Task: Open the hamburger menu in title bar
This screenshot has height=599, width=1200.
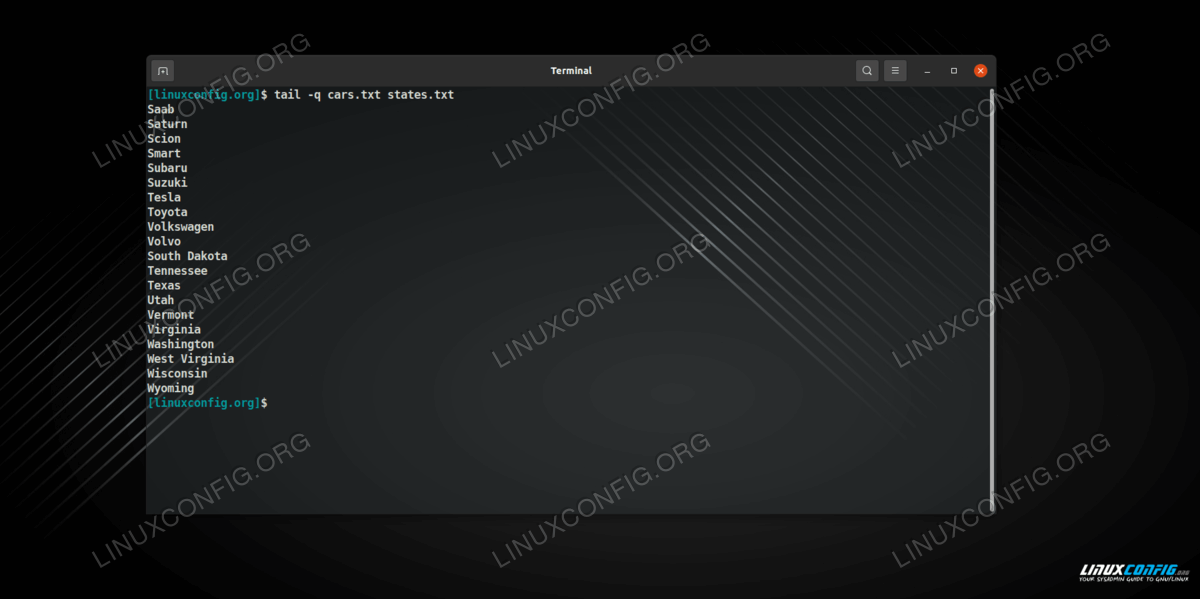Action: click(895, 71)
